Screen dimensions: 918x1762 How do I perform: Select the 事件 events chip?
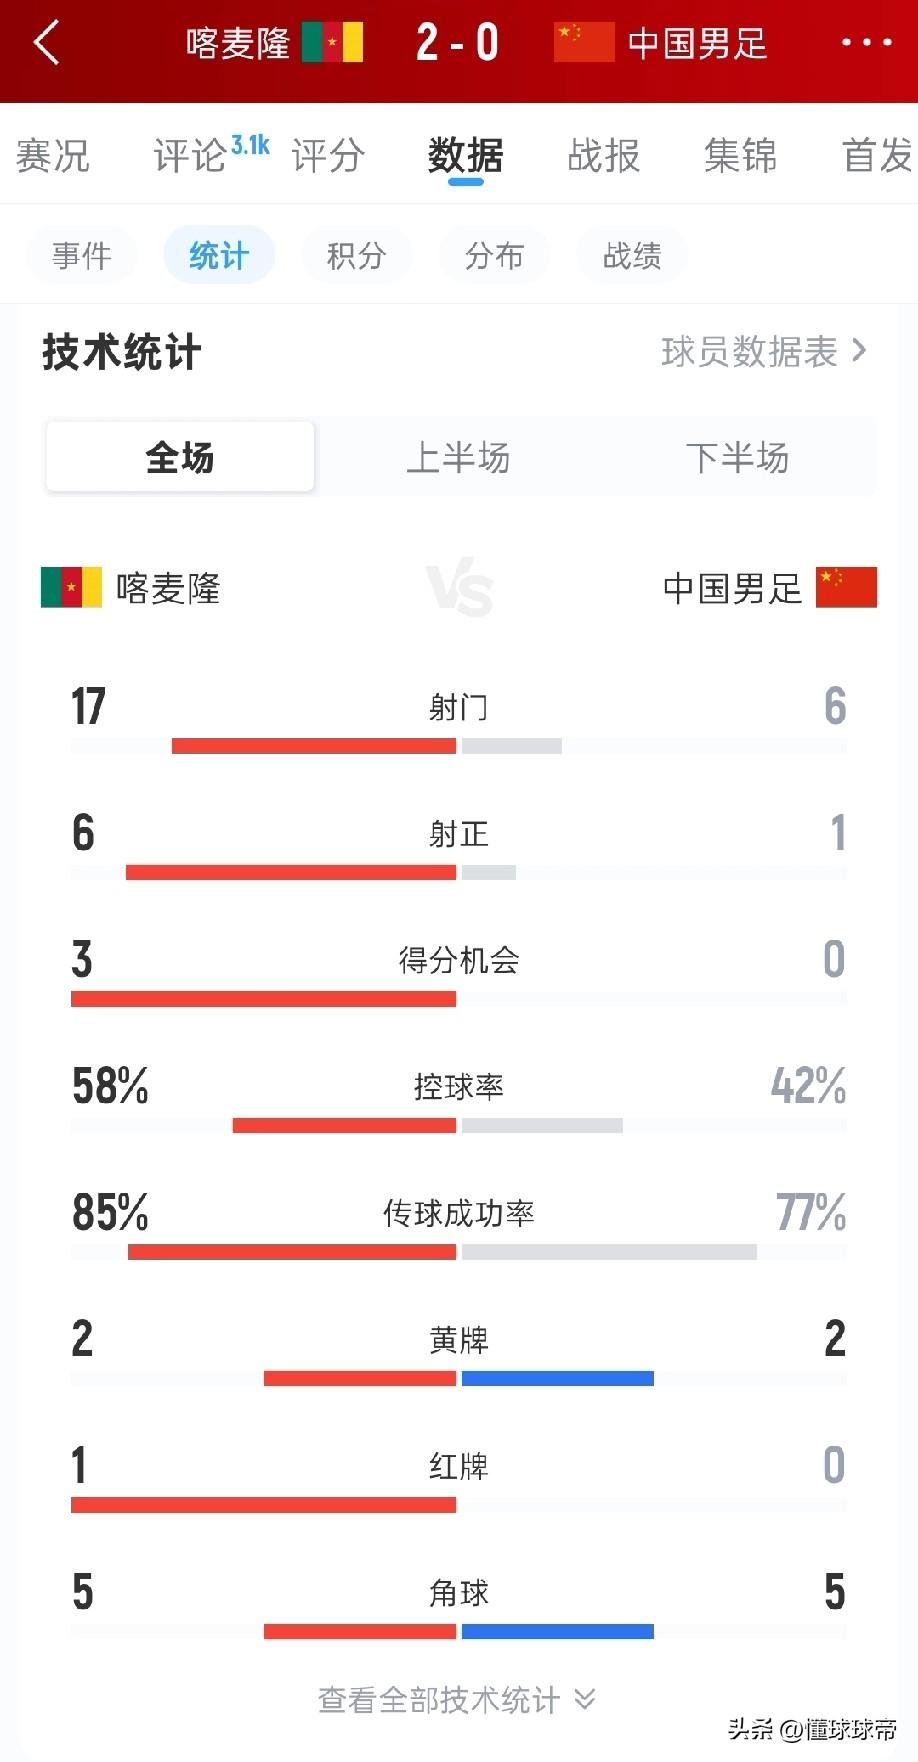(x=82, y=256)
